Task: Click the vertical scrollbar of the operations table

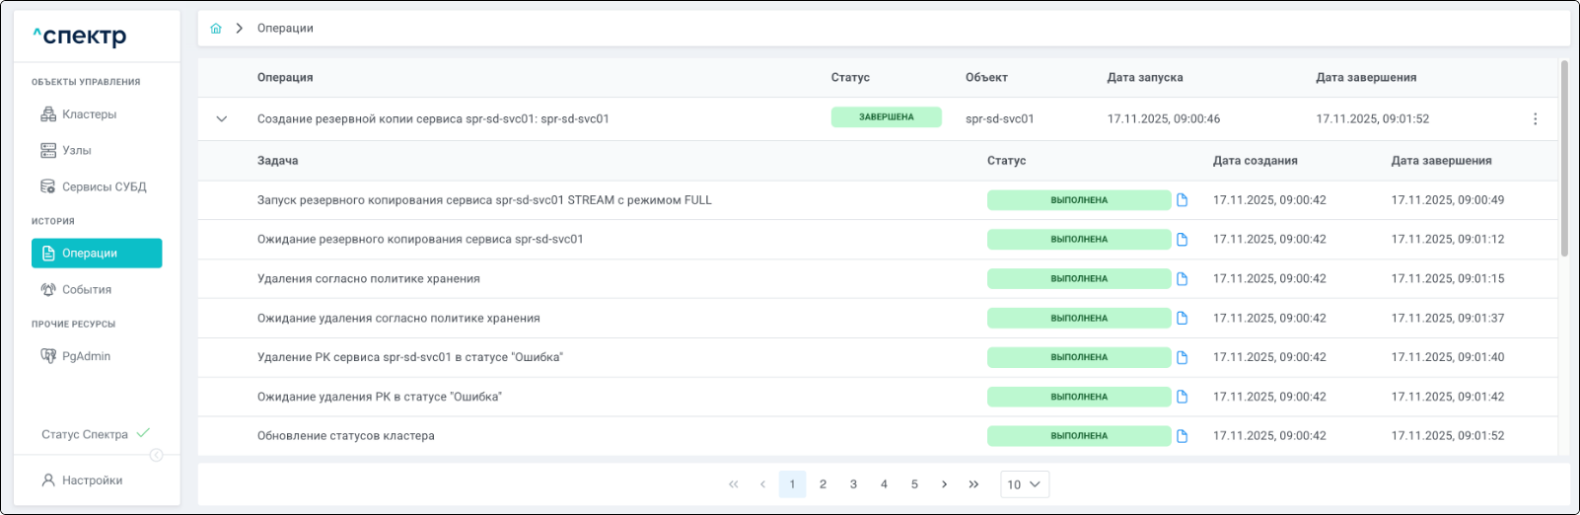Action: 1564,160
